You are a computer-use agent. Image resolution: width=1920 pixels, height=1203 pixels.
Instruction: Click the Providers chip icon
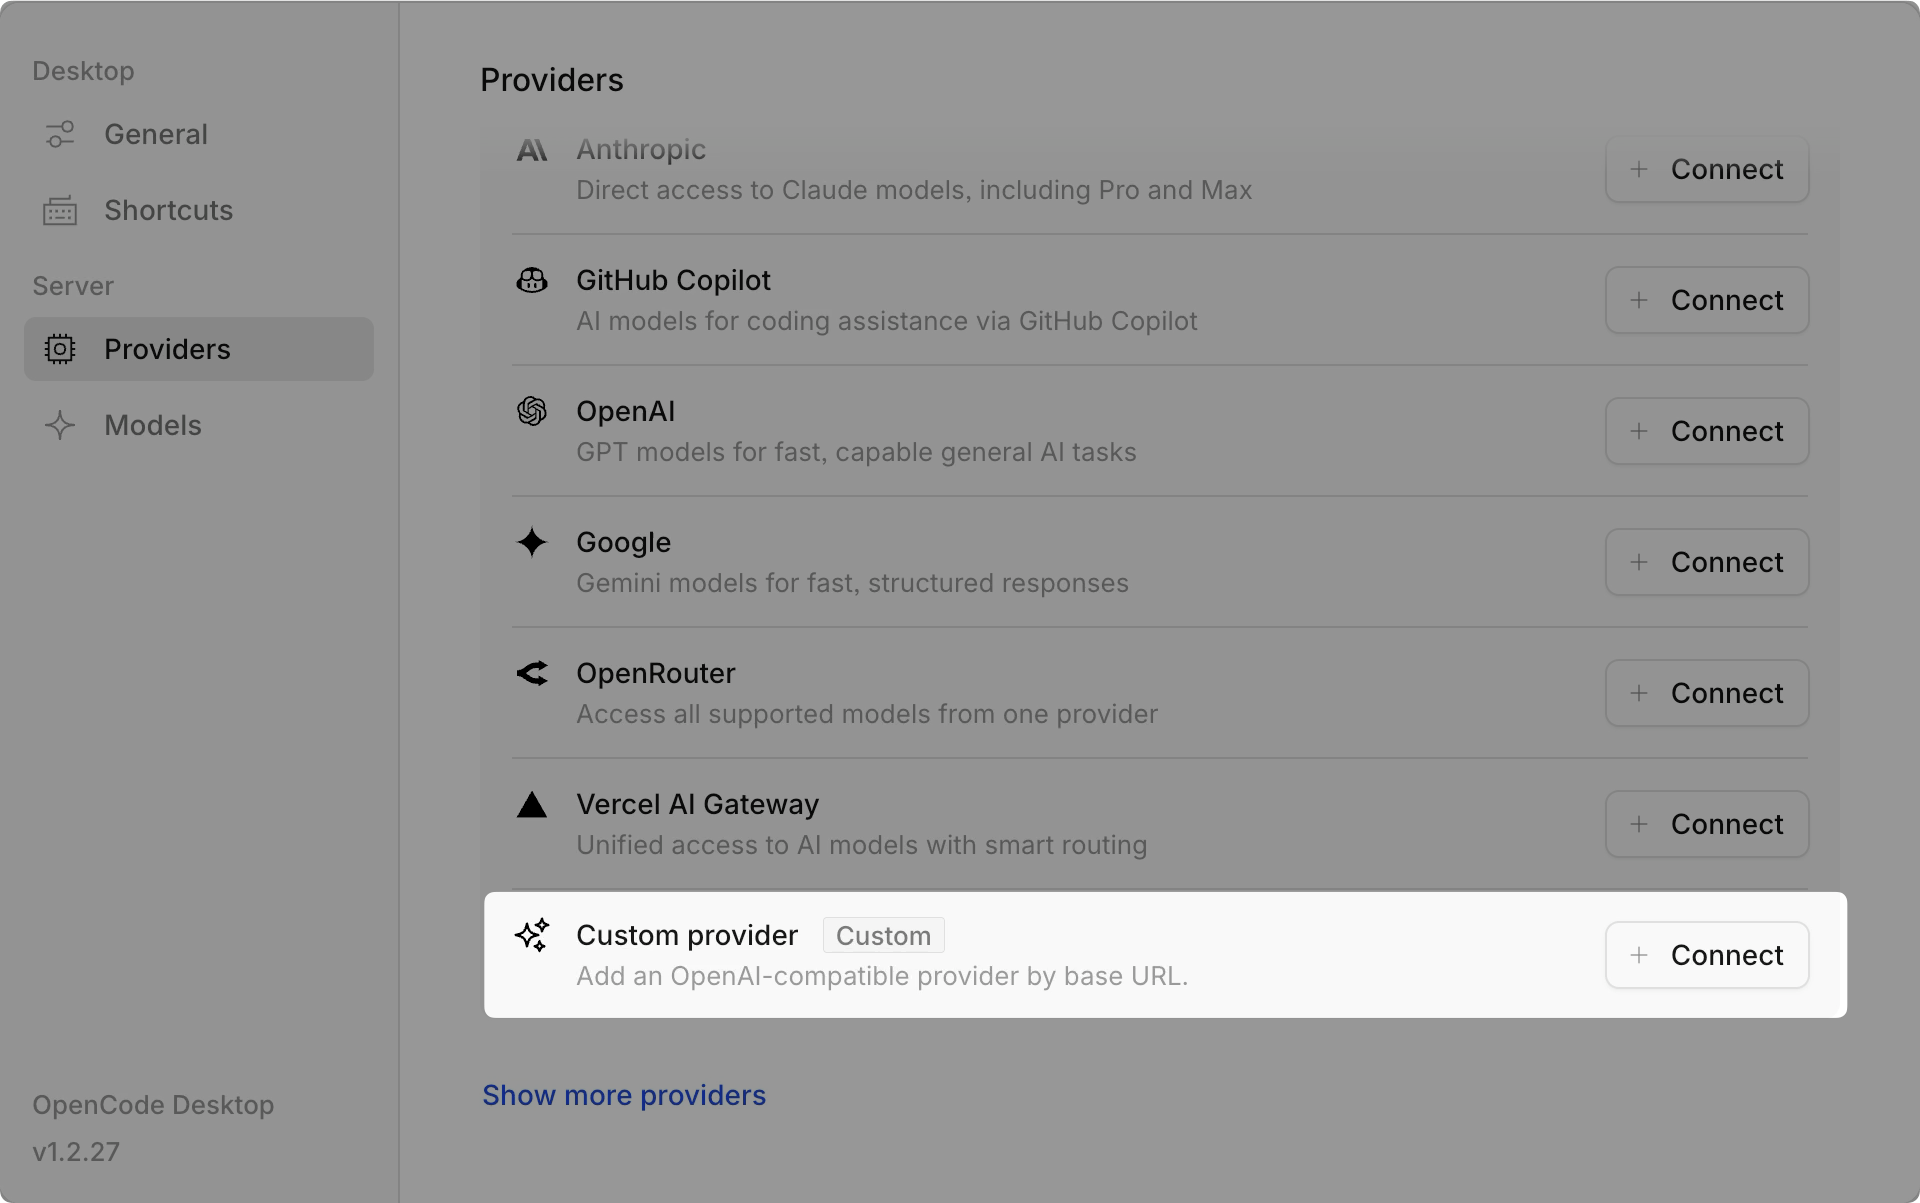click(59, 349)
